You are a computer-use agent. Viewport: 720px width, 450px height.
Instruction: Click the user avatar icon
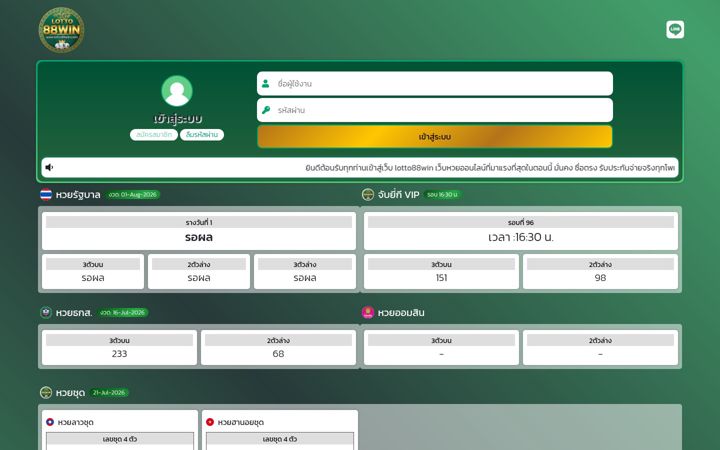pos(177,91)
